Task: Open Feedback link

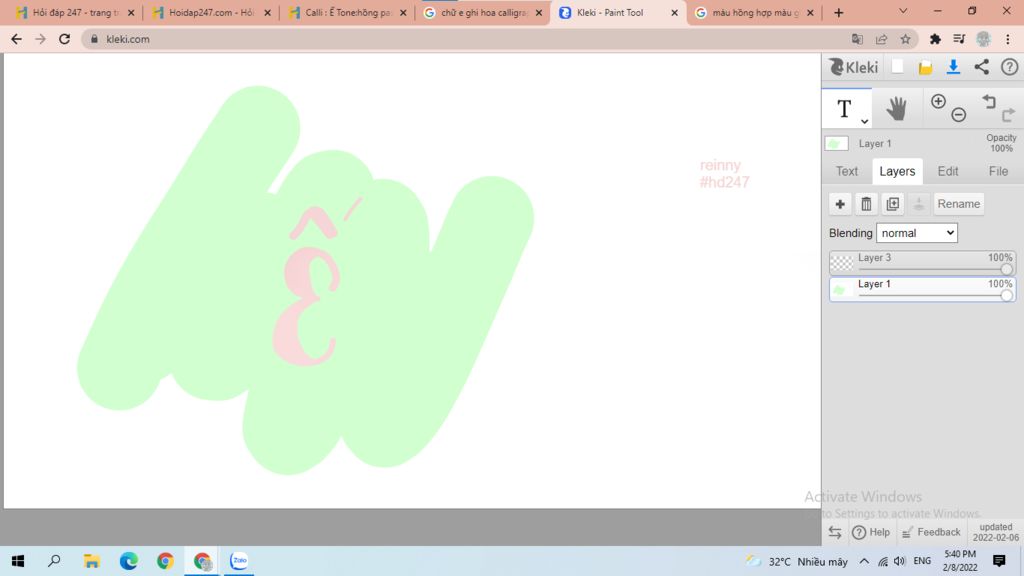Action: pyautogui.click(x=931, y=532)
